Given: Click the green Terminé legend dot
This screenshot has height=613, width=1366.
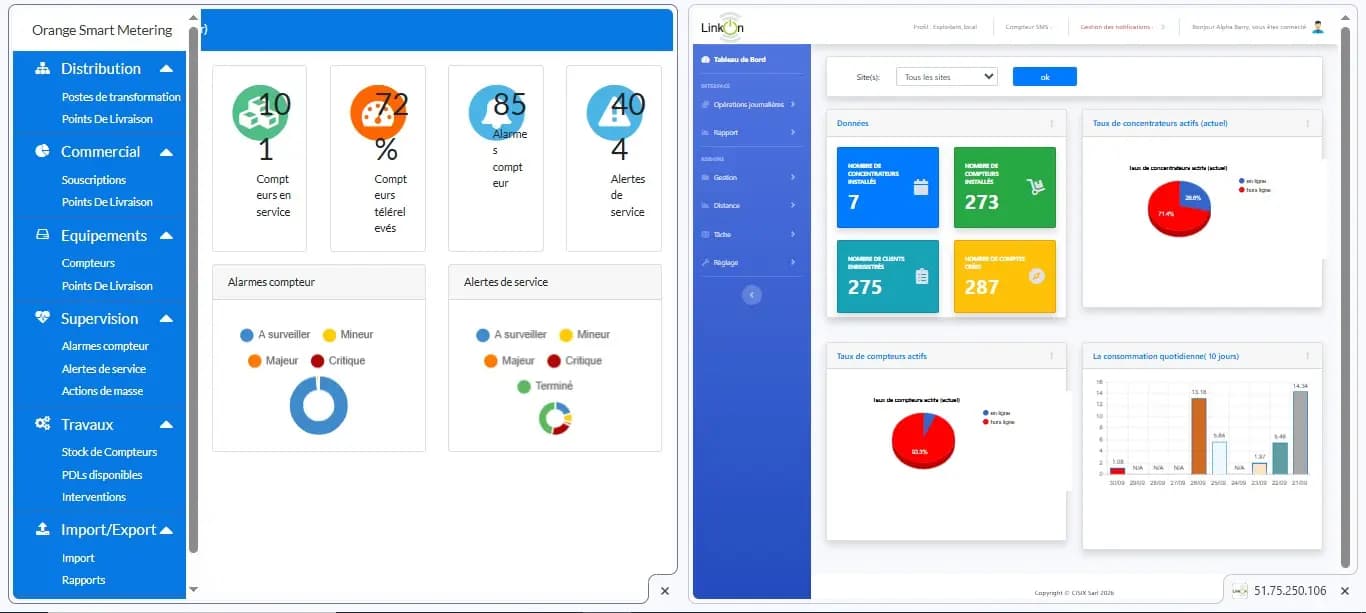Looking at the screenshot, I should pyautogui.click(x=524, y=386).
